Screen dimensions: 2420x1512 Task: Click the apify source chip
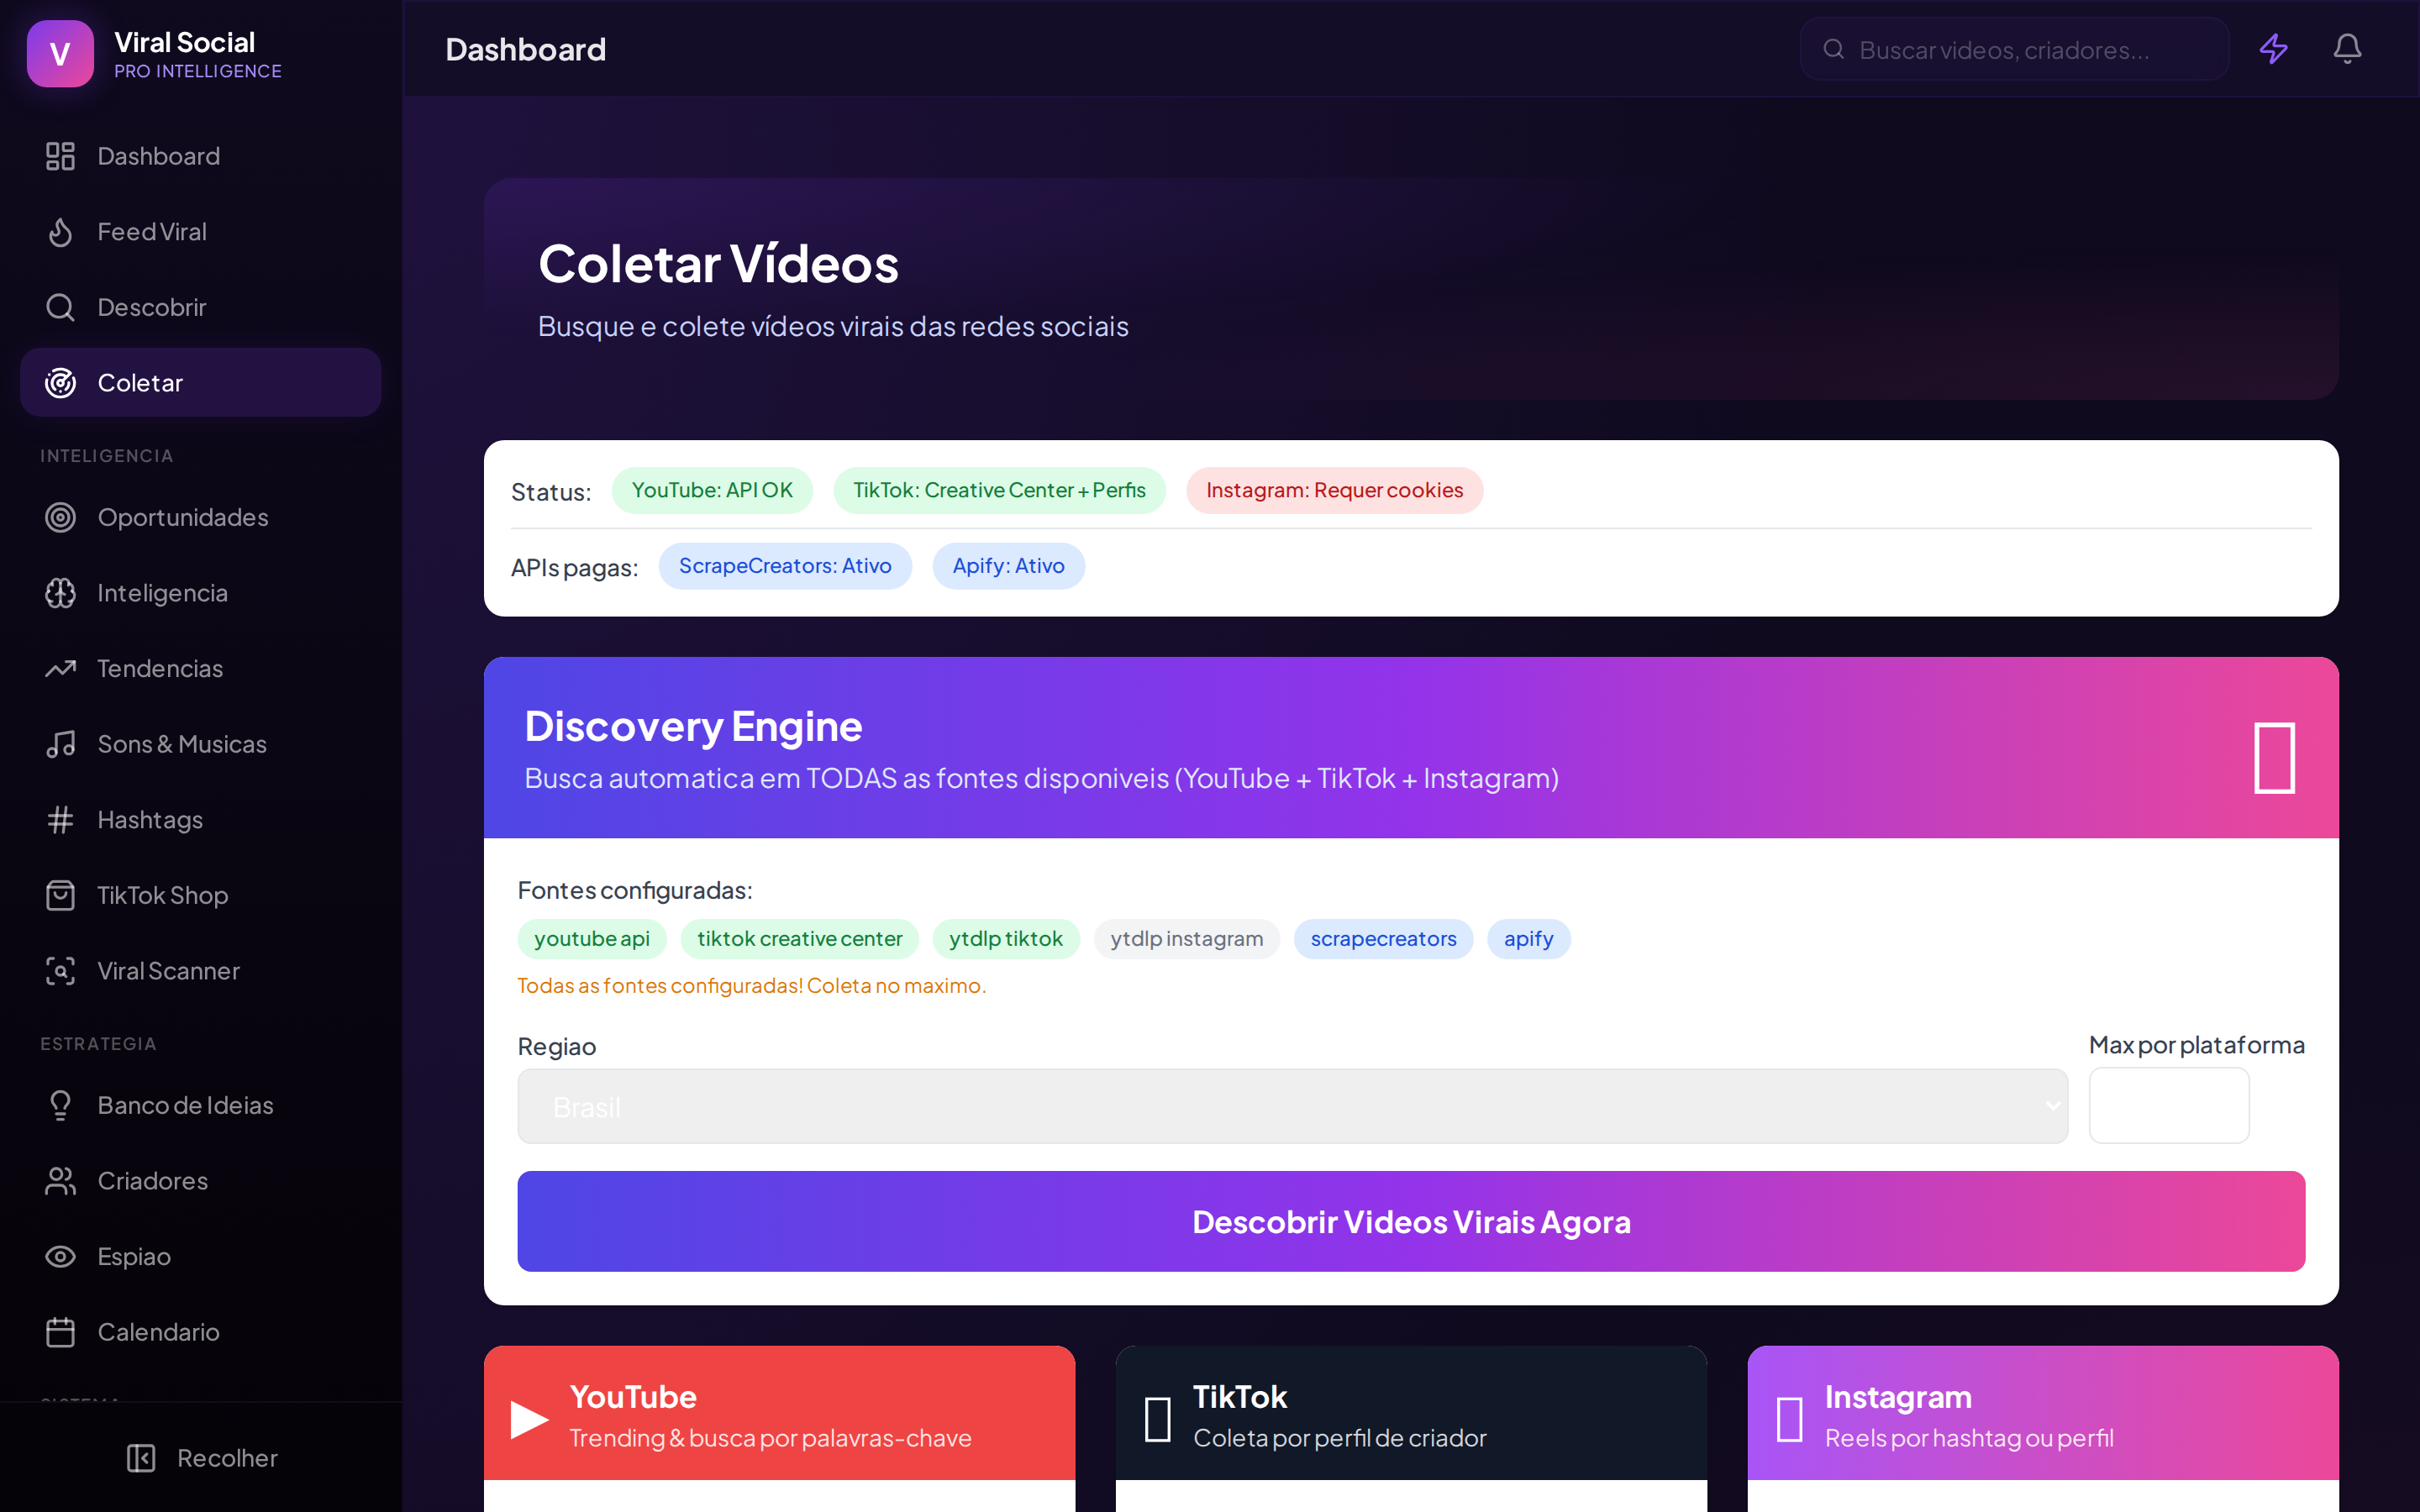[x=1528, y=939]
